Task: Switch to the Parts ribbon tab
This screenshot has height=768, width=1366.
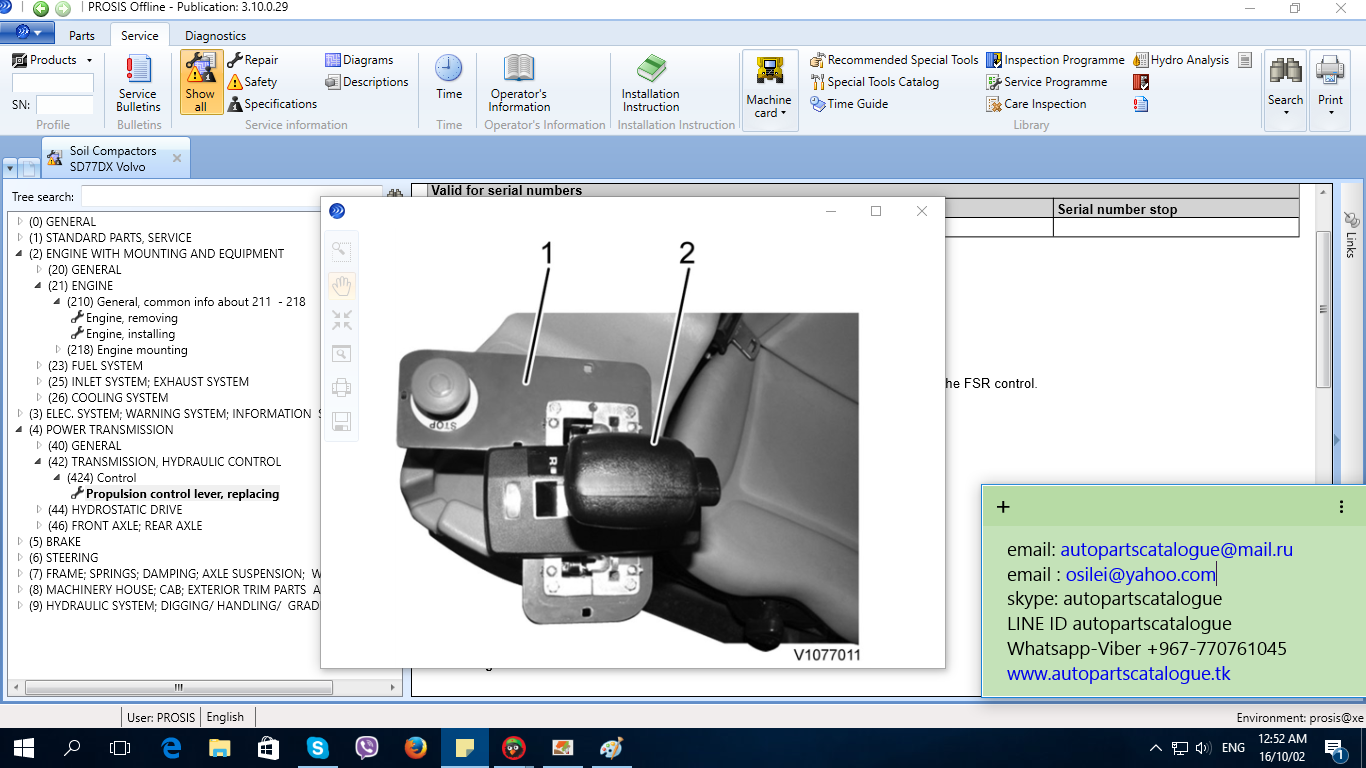Action: pyautogui.click(x=82, y=36)
